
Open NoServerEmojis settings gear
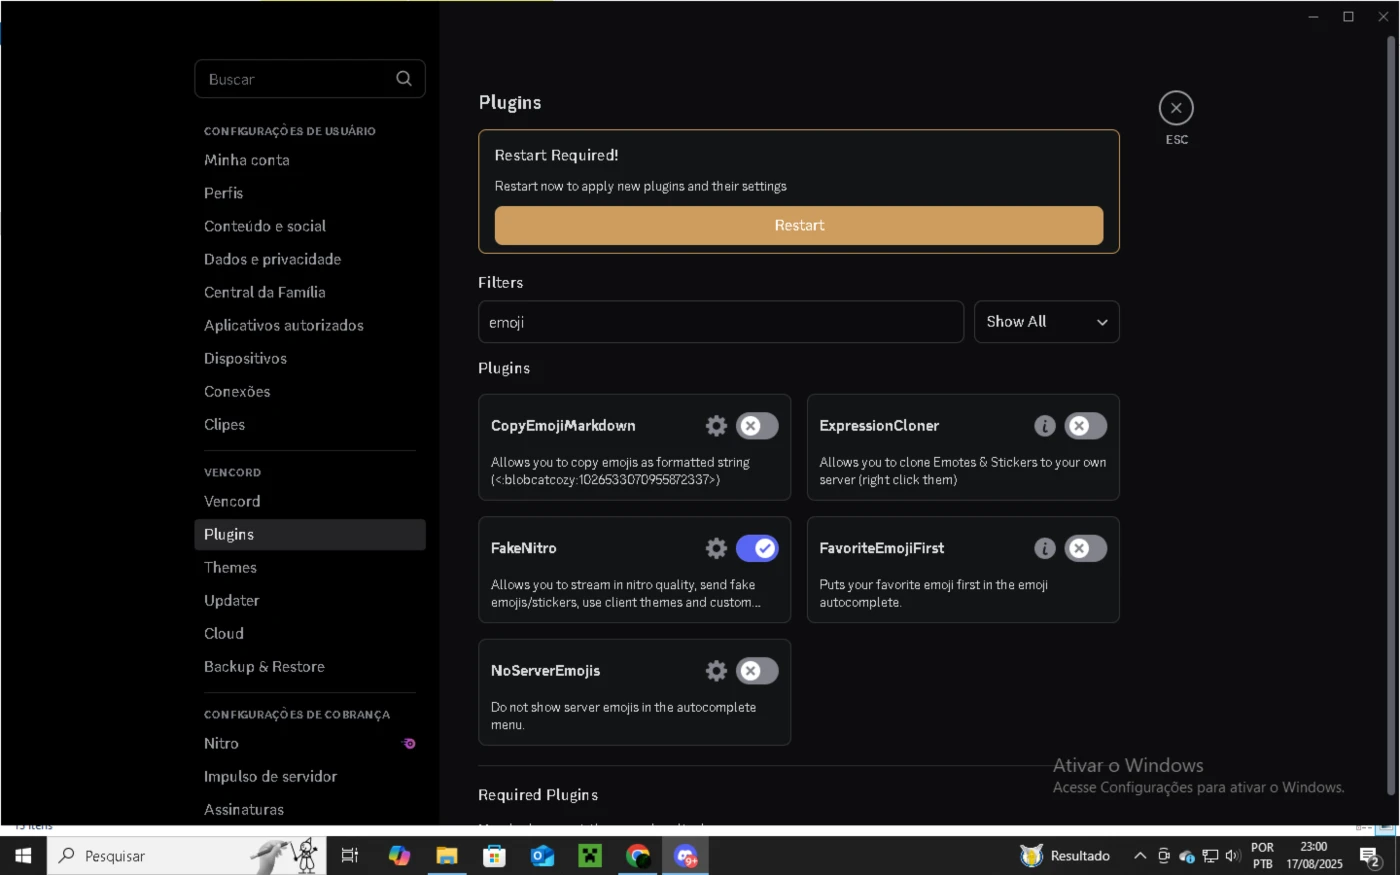point(716,671)
